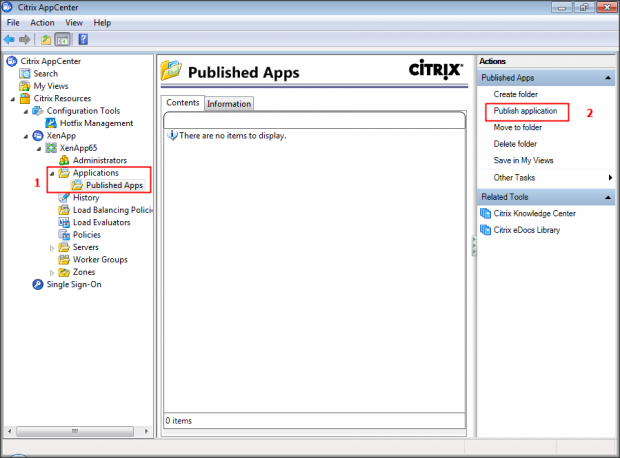The height and width of the screenshot is (458, 620).
Task: Collapse the XenApp tree node
Action: (x=26, y=136)
